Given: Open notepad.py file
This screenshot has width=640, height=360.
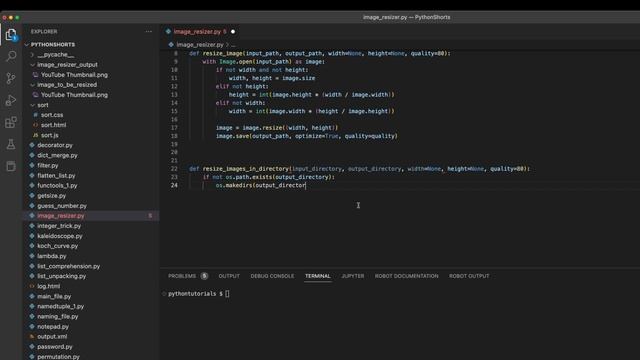Looking at the screenshot, I should click(53, 327).
